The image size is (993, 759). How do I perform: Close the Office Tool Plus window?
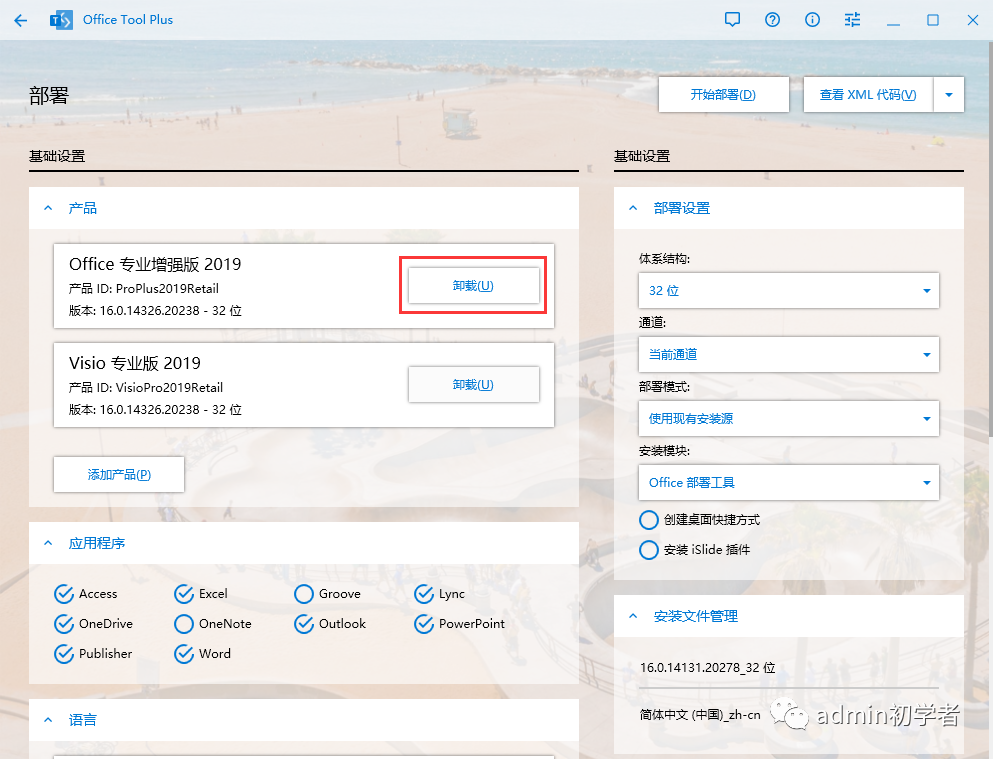click(x=973, y=20)
